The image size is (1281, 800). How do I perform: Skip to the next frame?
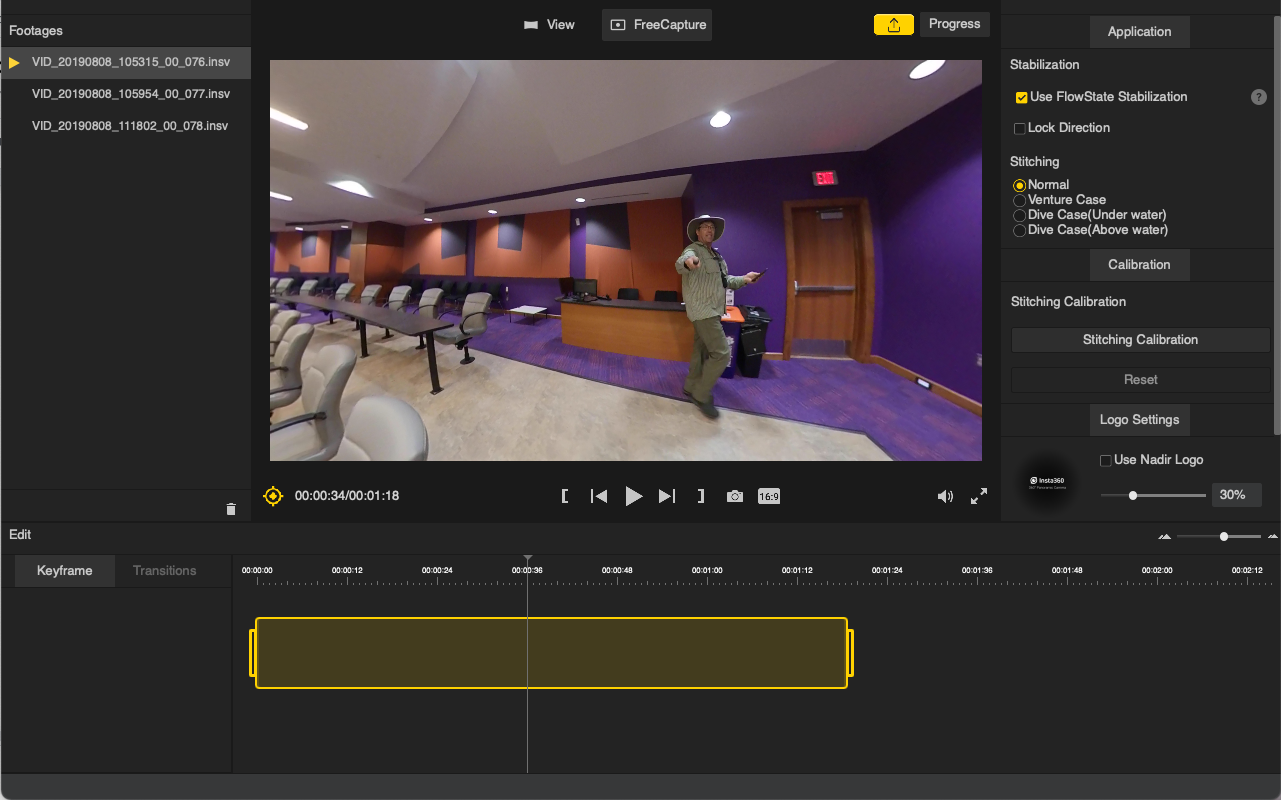667,496
